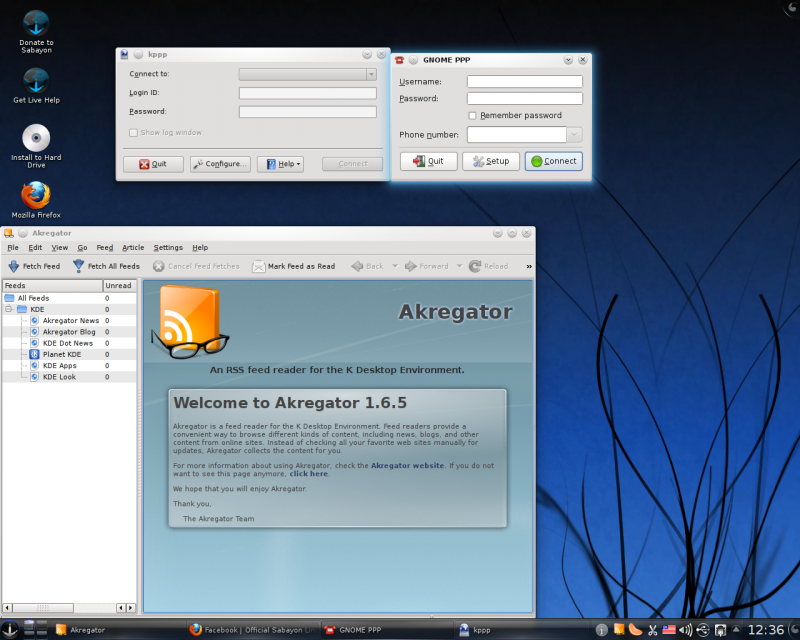This screenshot has height=640, width=800.
Task: Click the Fetch Feed toolbar icon
Action: [15, 266]
